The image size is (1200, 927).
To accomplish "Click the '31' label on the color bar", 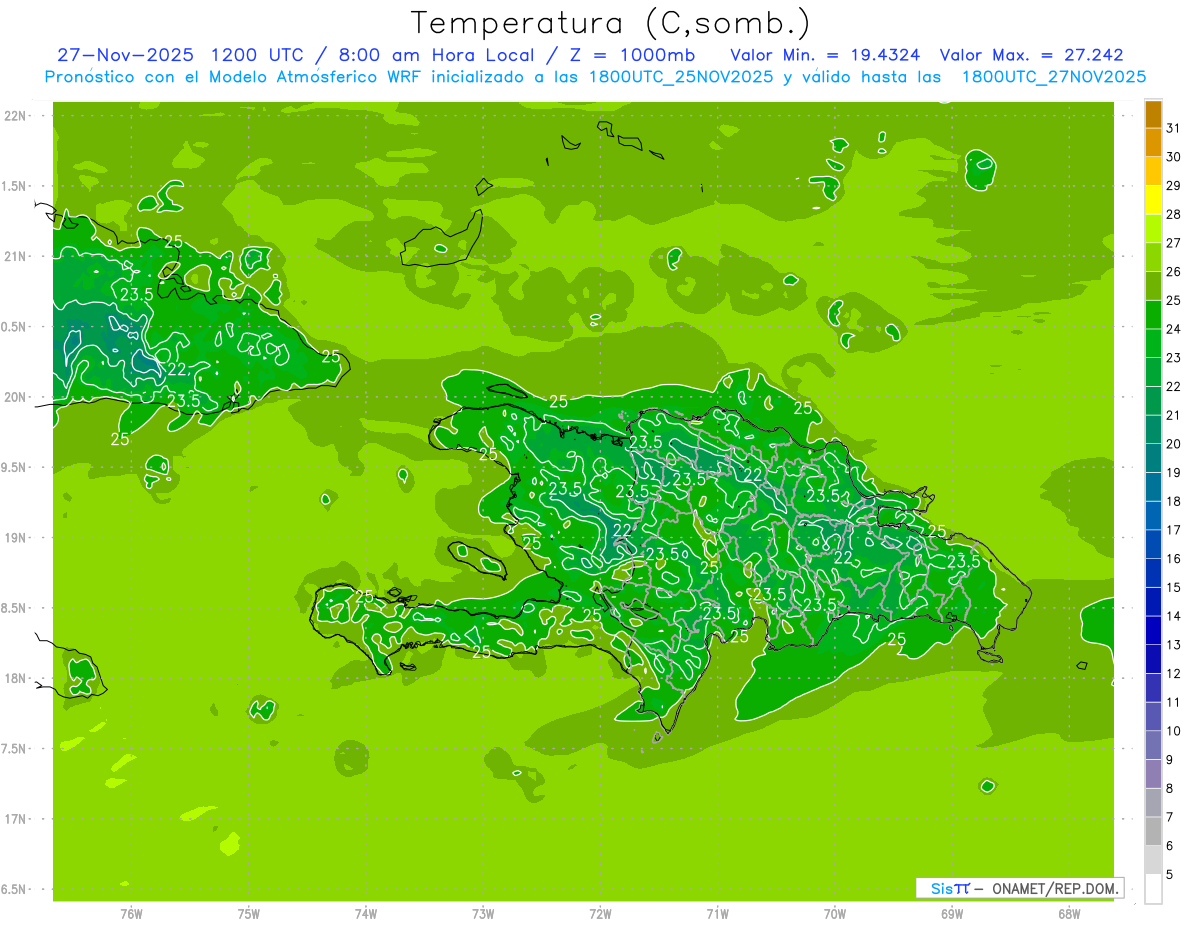I will tap(1174, 128).
